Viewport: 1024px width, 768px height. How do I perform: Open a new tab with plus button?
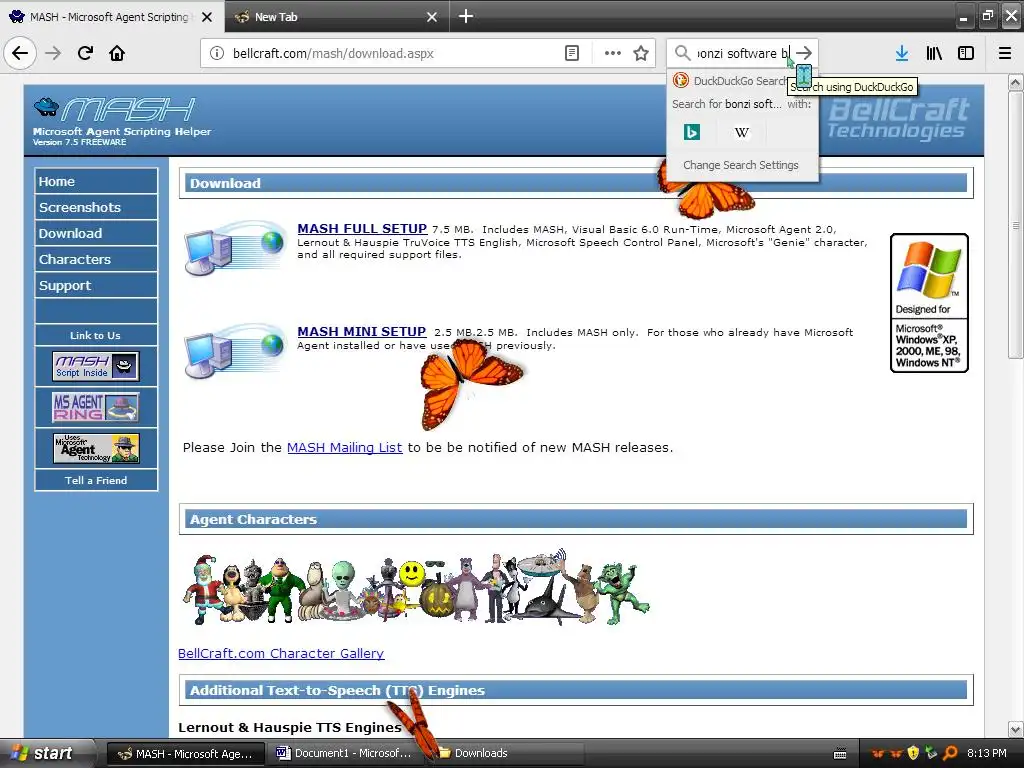point(466,16)
